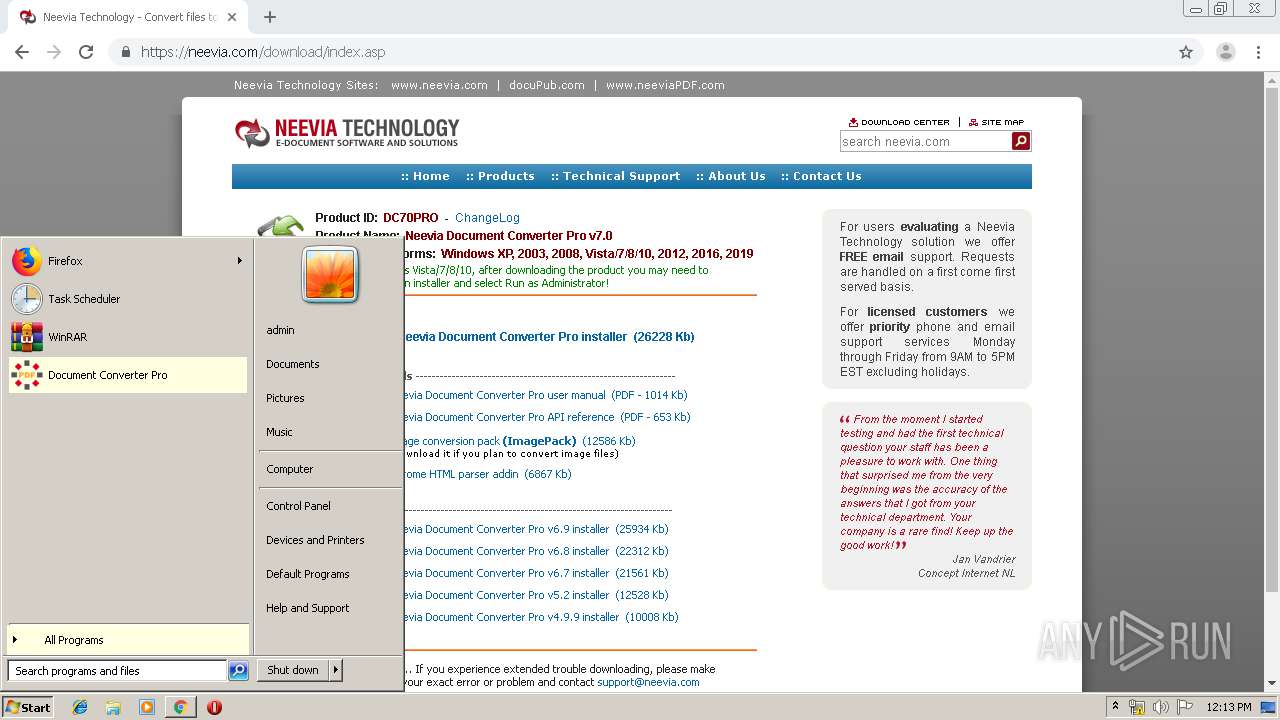Open File Explorer from taskbar
The width and height of the screenshot is (1280, 720).
point(113,707)
